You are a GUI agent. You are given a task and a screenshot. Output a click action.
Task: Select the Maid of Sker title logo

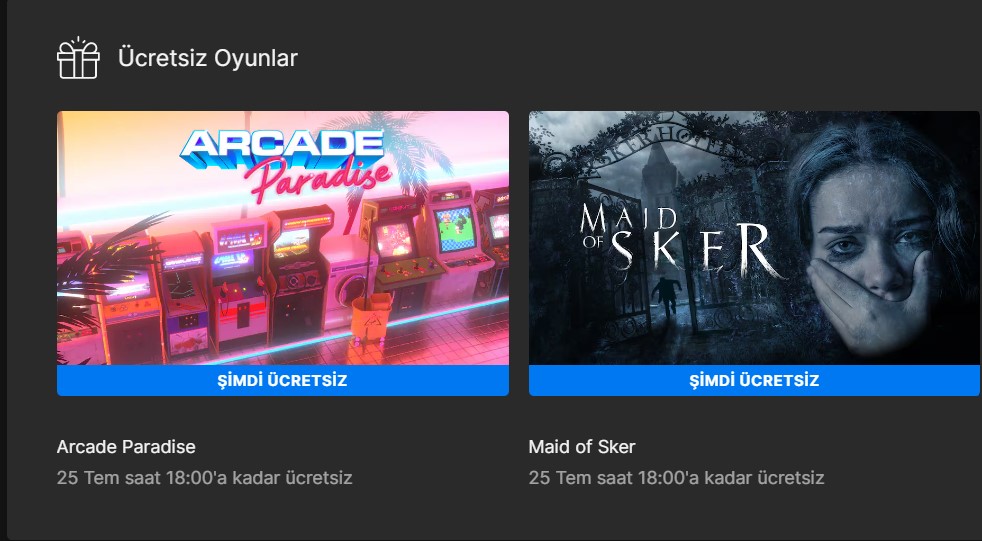tap(681, 242)
